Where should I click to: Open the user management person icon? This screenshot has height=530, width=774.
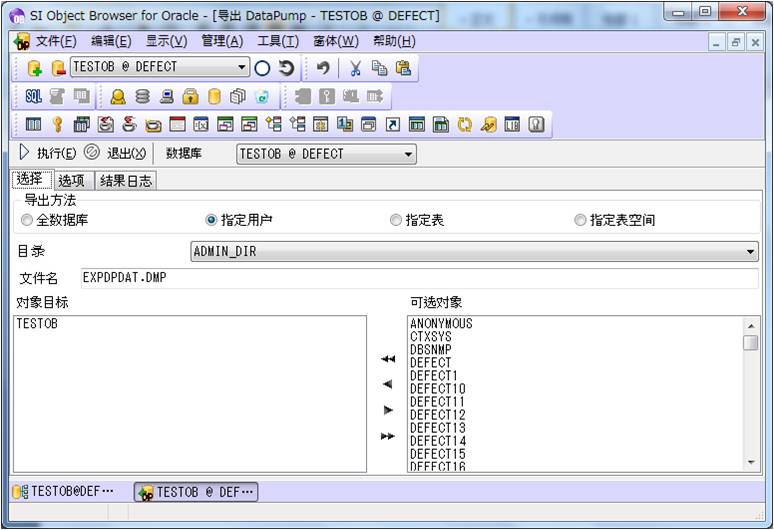117,96
